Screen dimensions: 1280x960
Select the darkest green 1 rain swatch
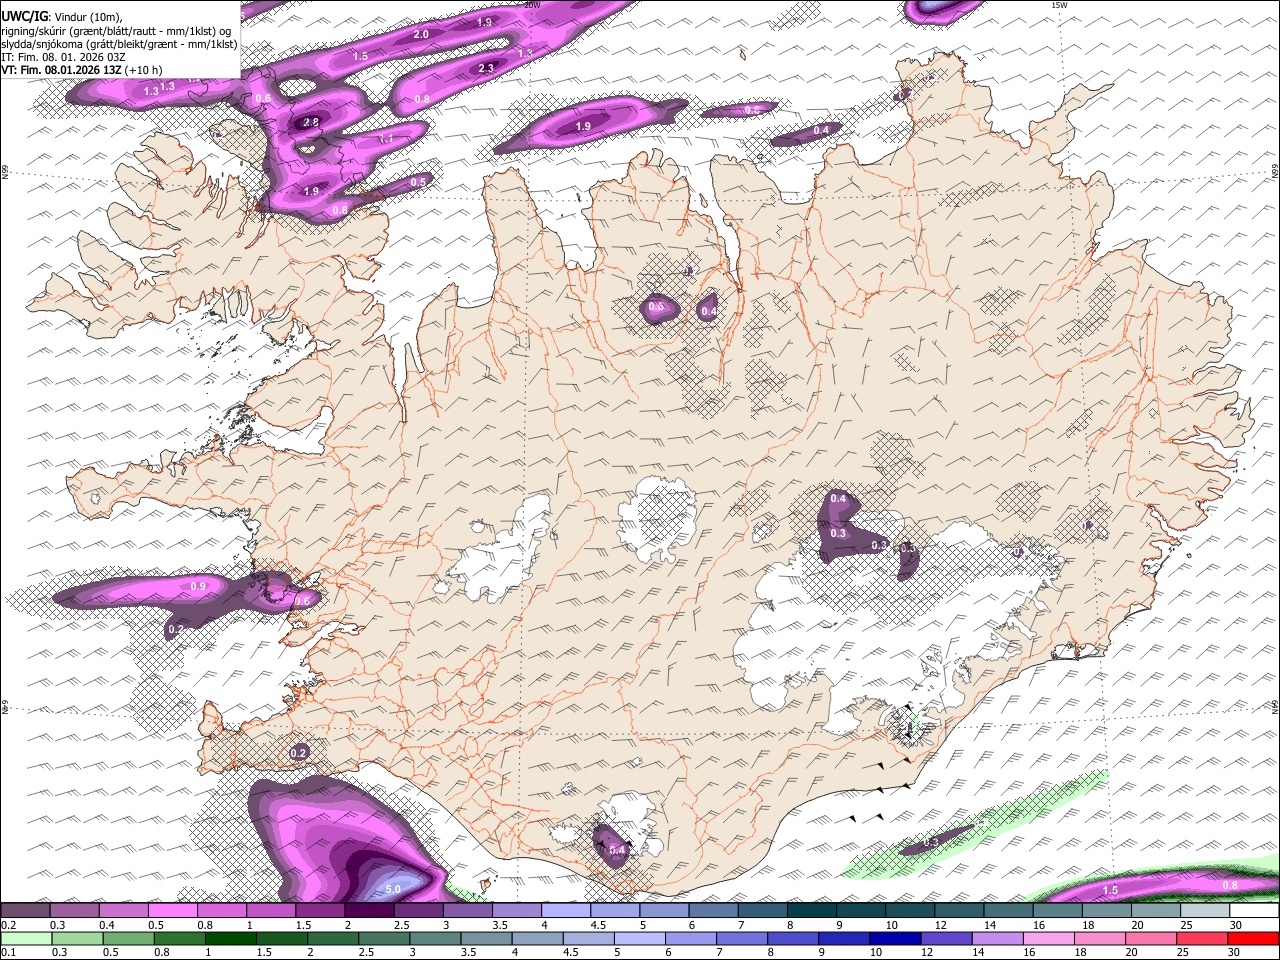[229, 938]
